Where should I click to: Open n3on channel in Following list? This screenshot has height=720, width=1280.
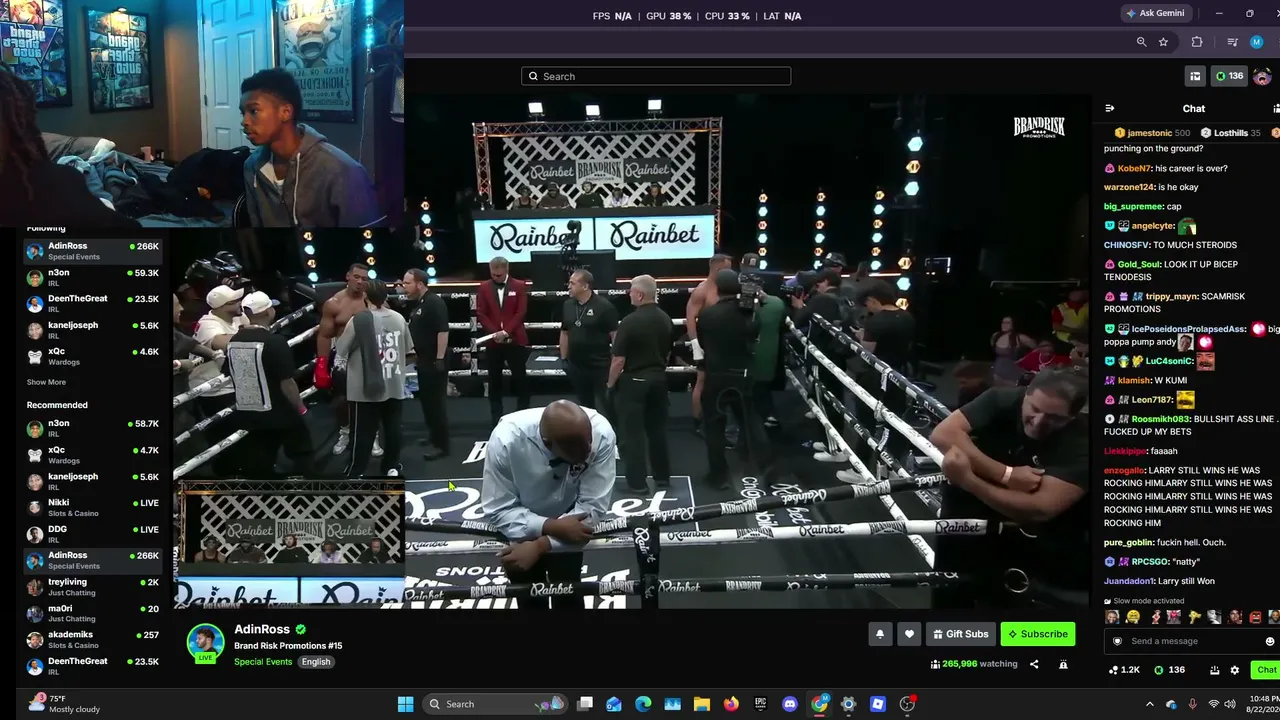[93, 277]
